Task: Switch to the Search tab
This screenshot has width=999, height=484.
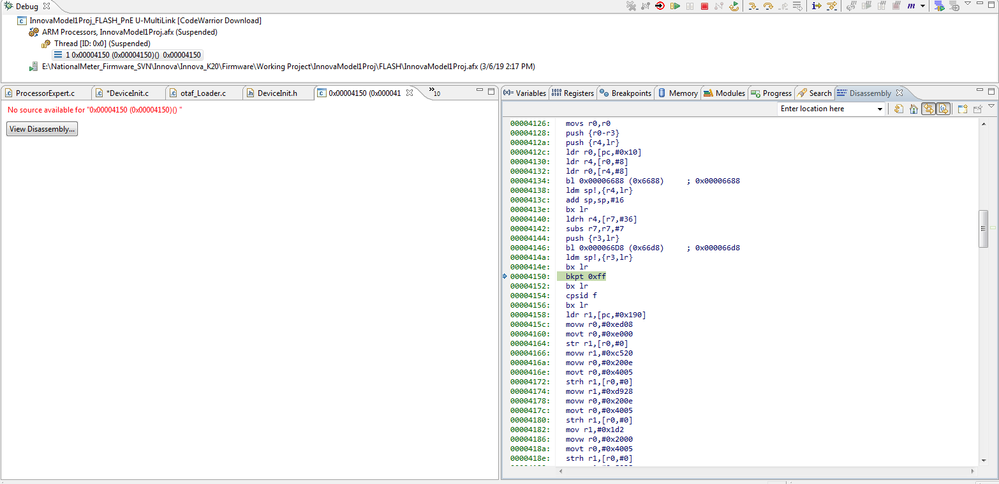Action: (x=815, y=93)
